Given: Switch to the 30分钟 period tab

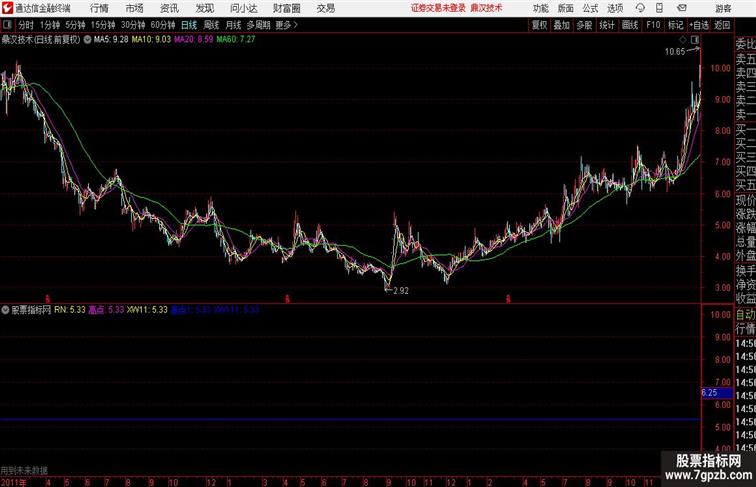Looking at the screenshot, I should (x=133, y=25).
